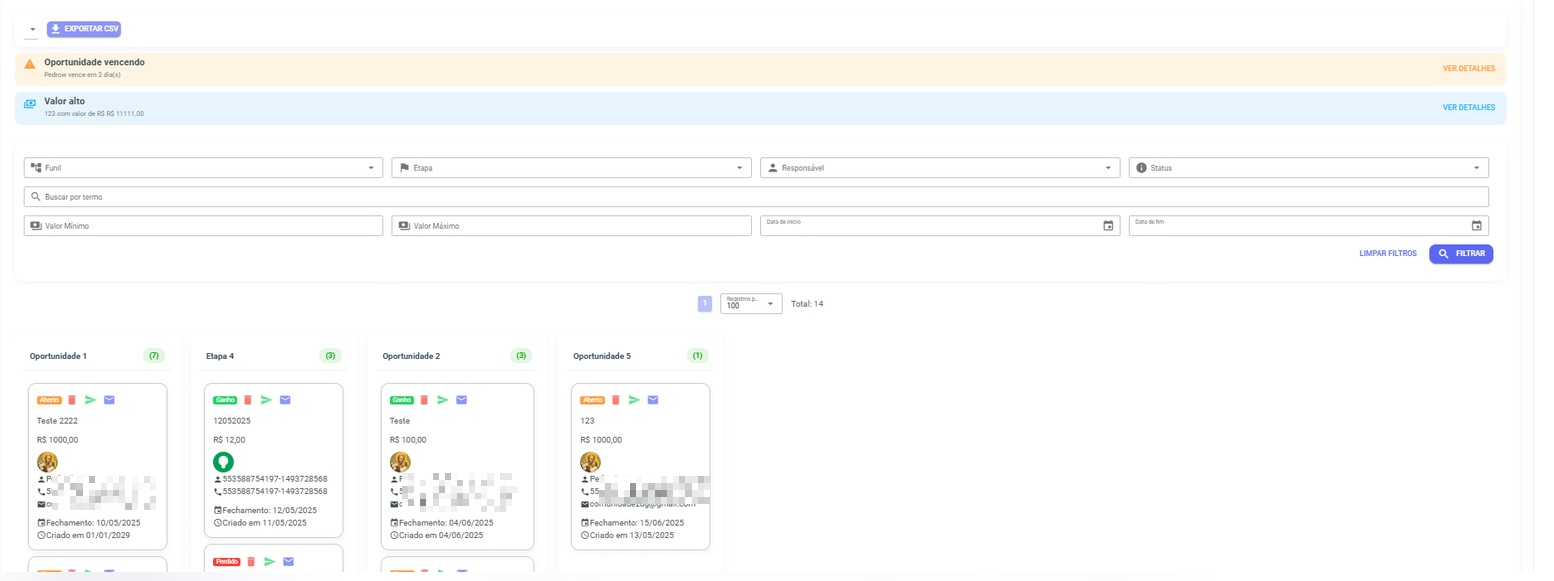View details of 'Oportunidade vencendo' alert
The height and width of the screenshot is (581, 1554).
pos(1468,69)
